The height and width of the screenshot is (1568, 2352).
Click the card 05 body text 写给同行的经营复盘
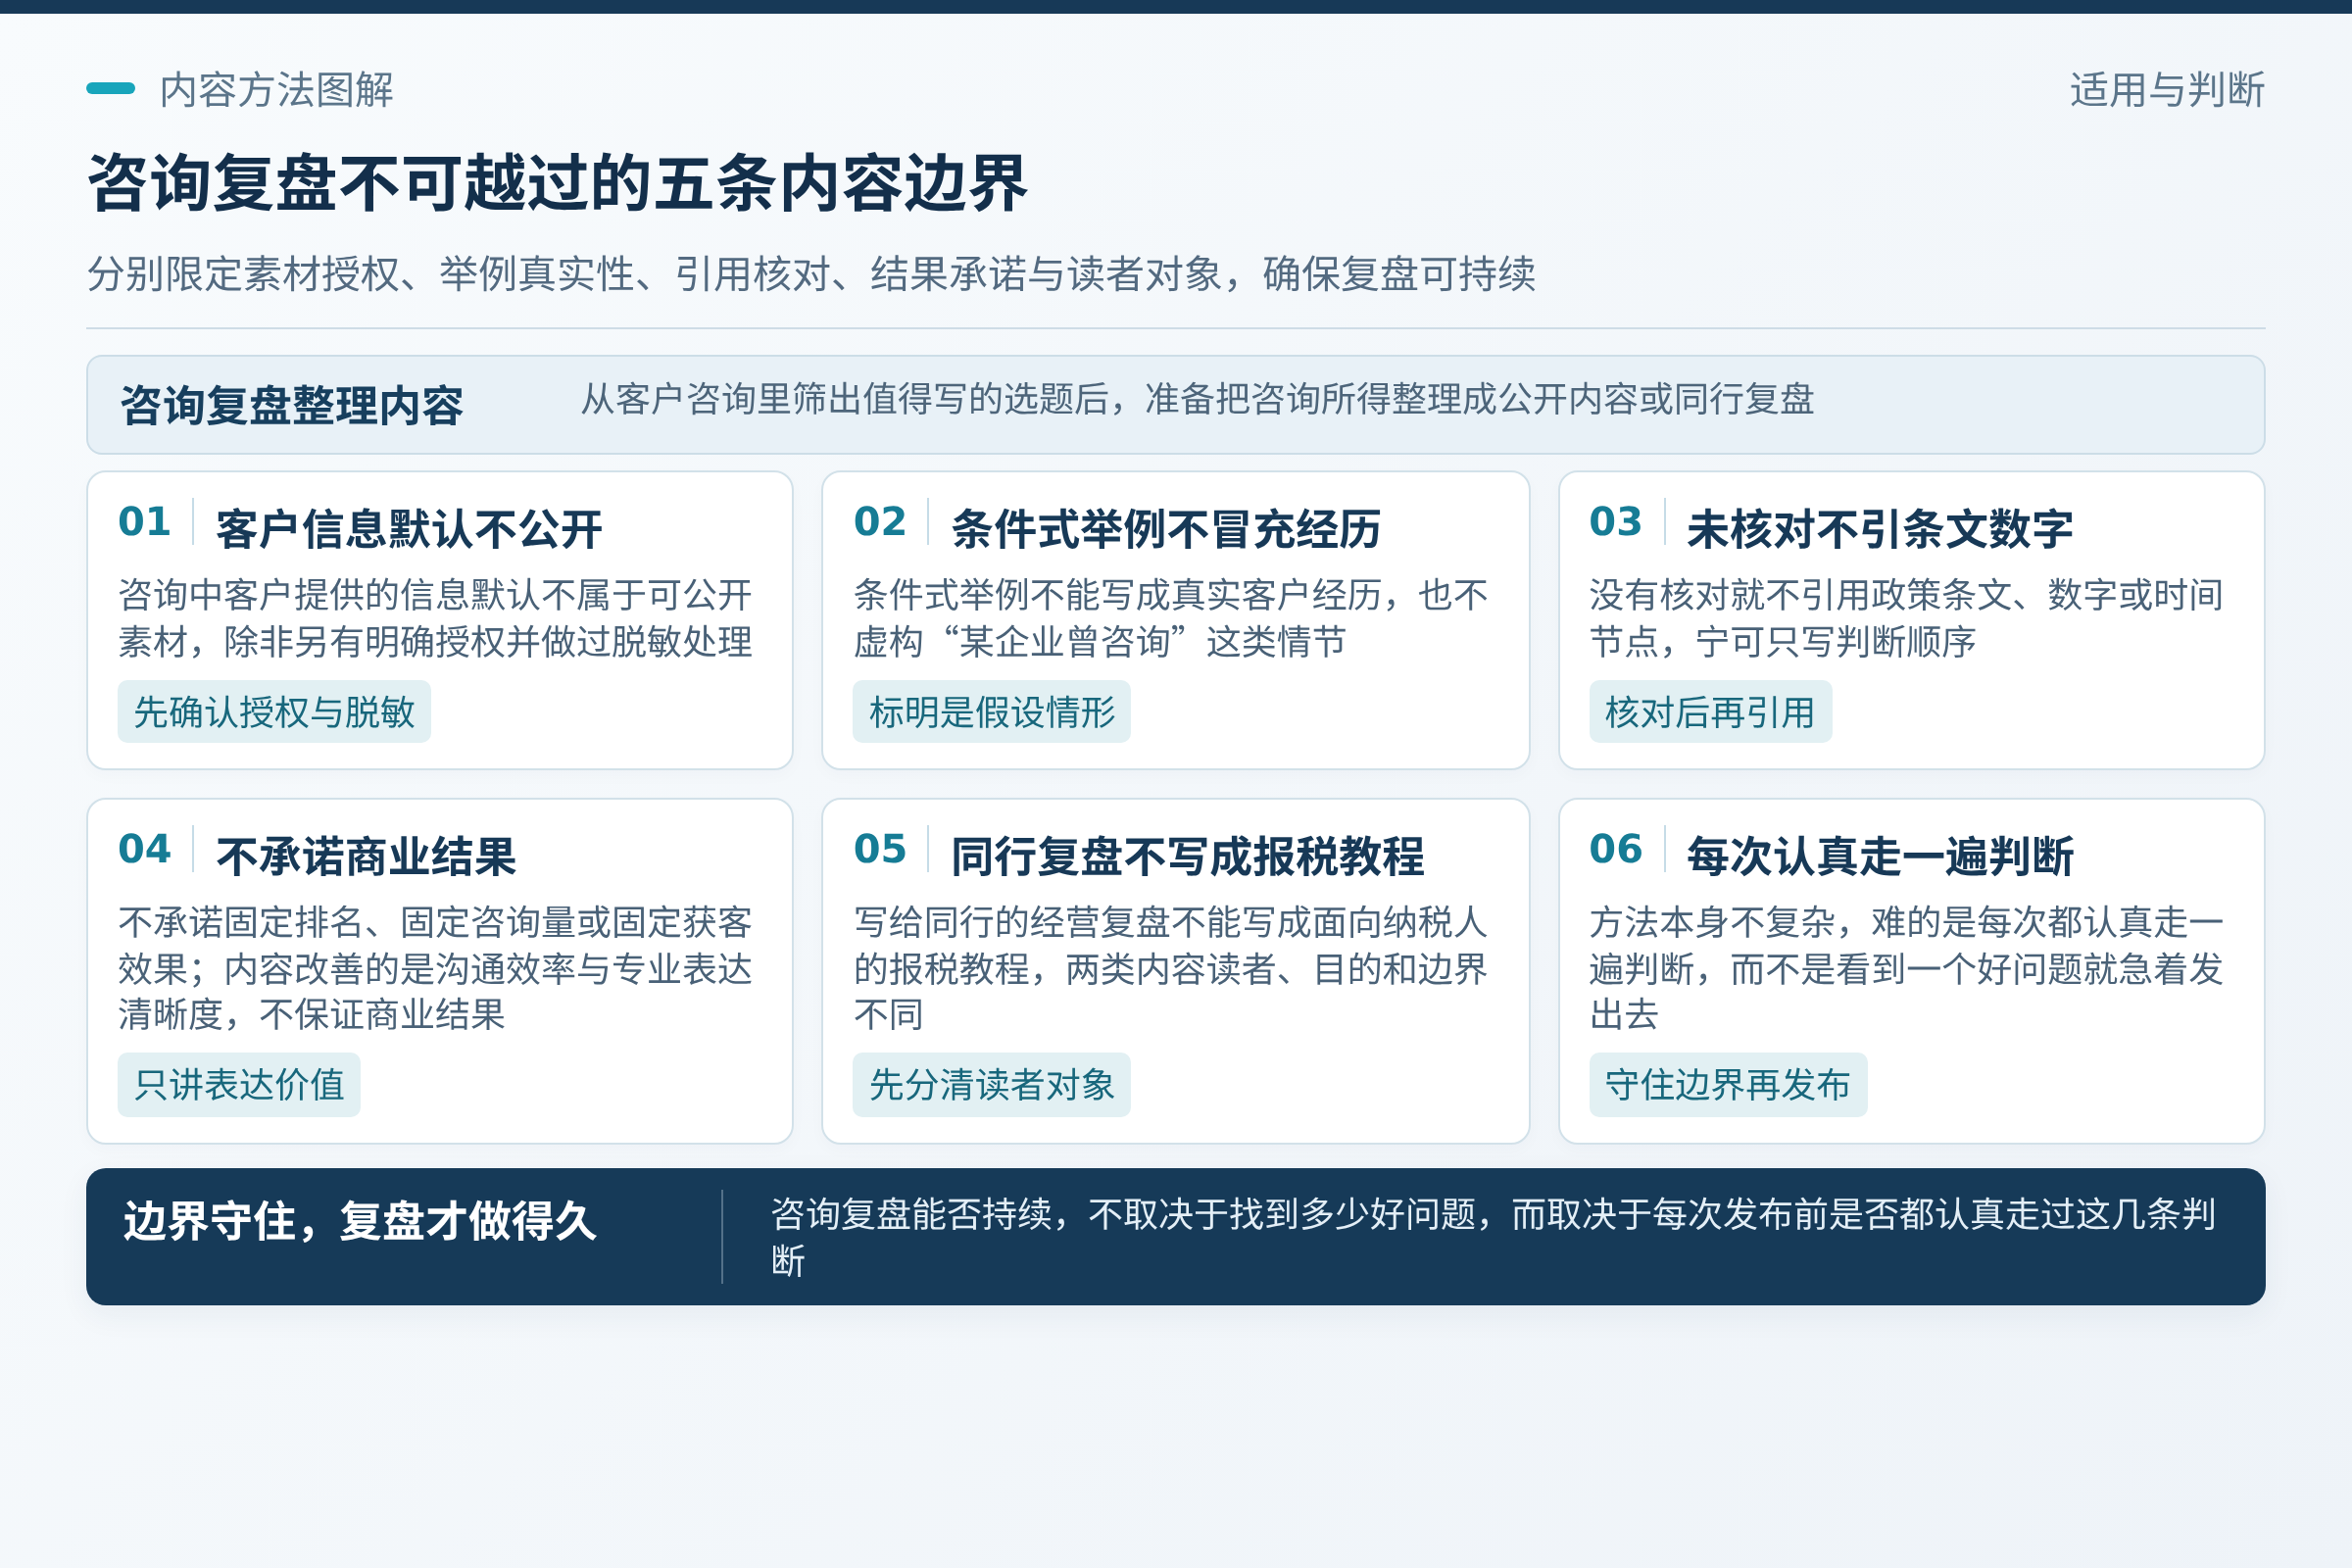click(1171, 968)
